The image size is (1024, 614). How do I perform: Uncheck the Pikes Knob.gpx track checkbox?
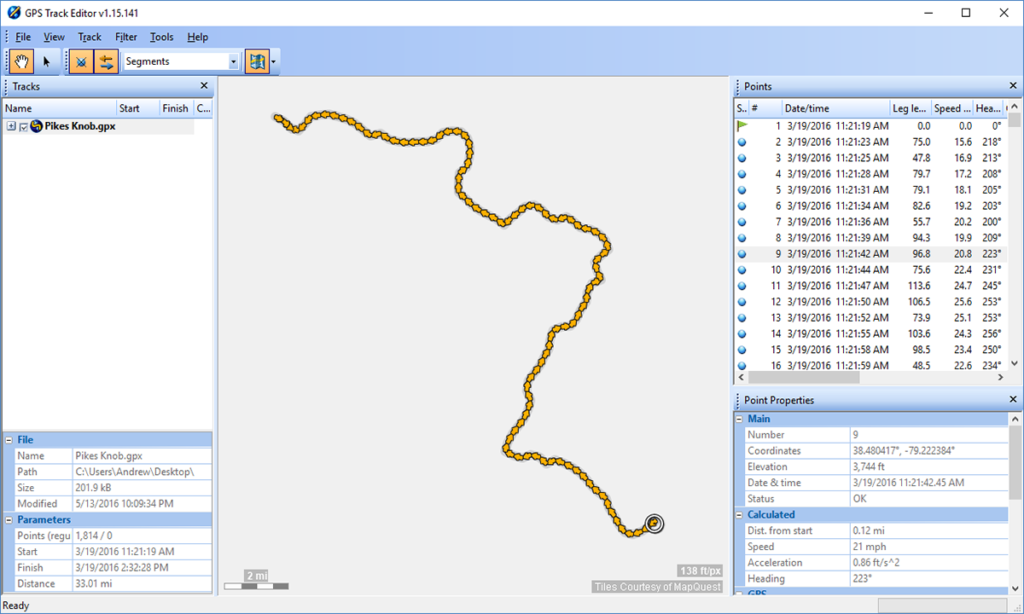(x=24, y=127)
